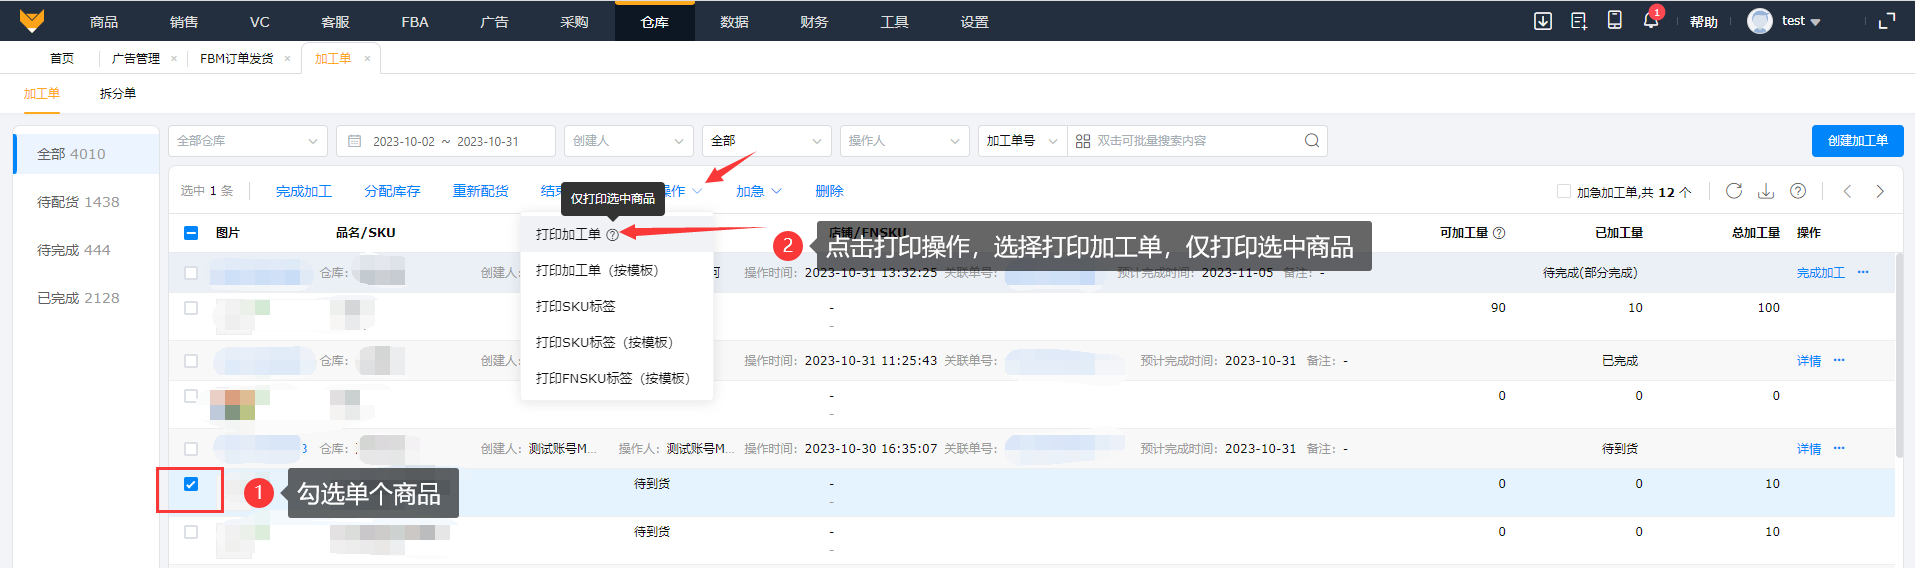
Task: Click 完成加工 in batch toolbar
Action: pos(304,191)
